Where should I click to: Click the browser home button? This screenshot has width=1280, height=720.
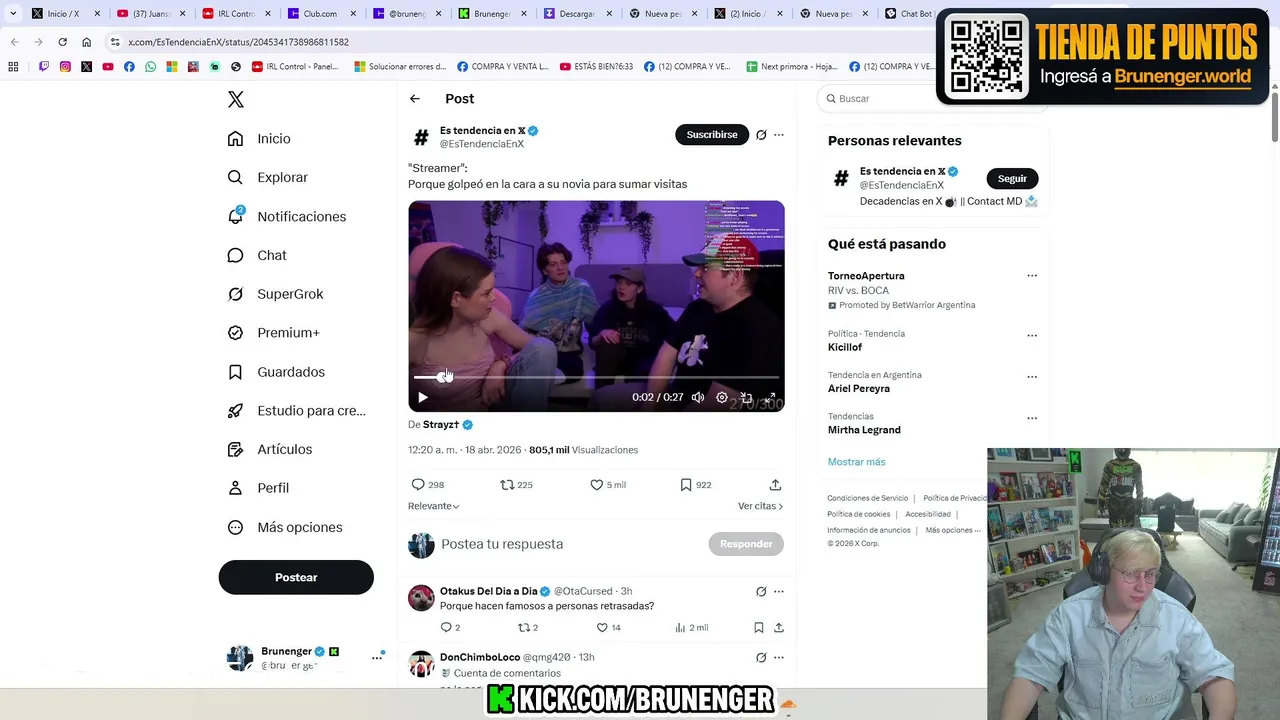point(86,42)
